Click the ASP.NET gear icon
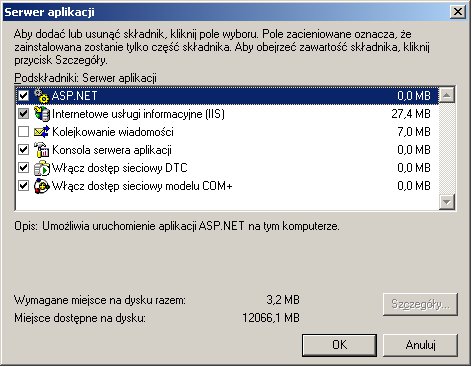The width and height of the screenshot is (472, 367). [x=42, y=96]
